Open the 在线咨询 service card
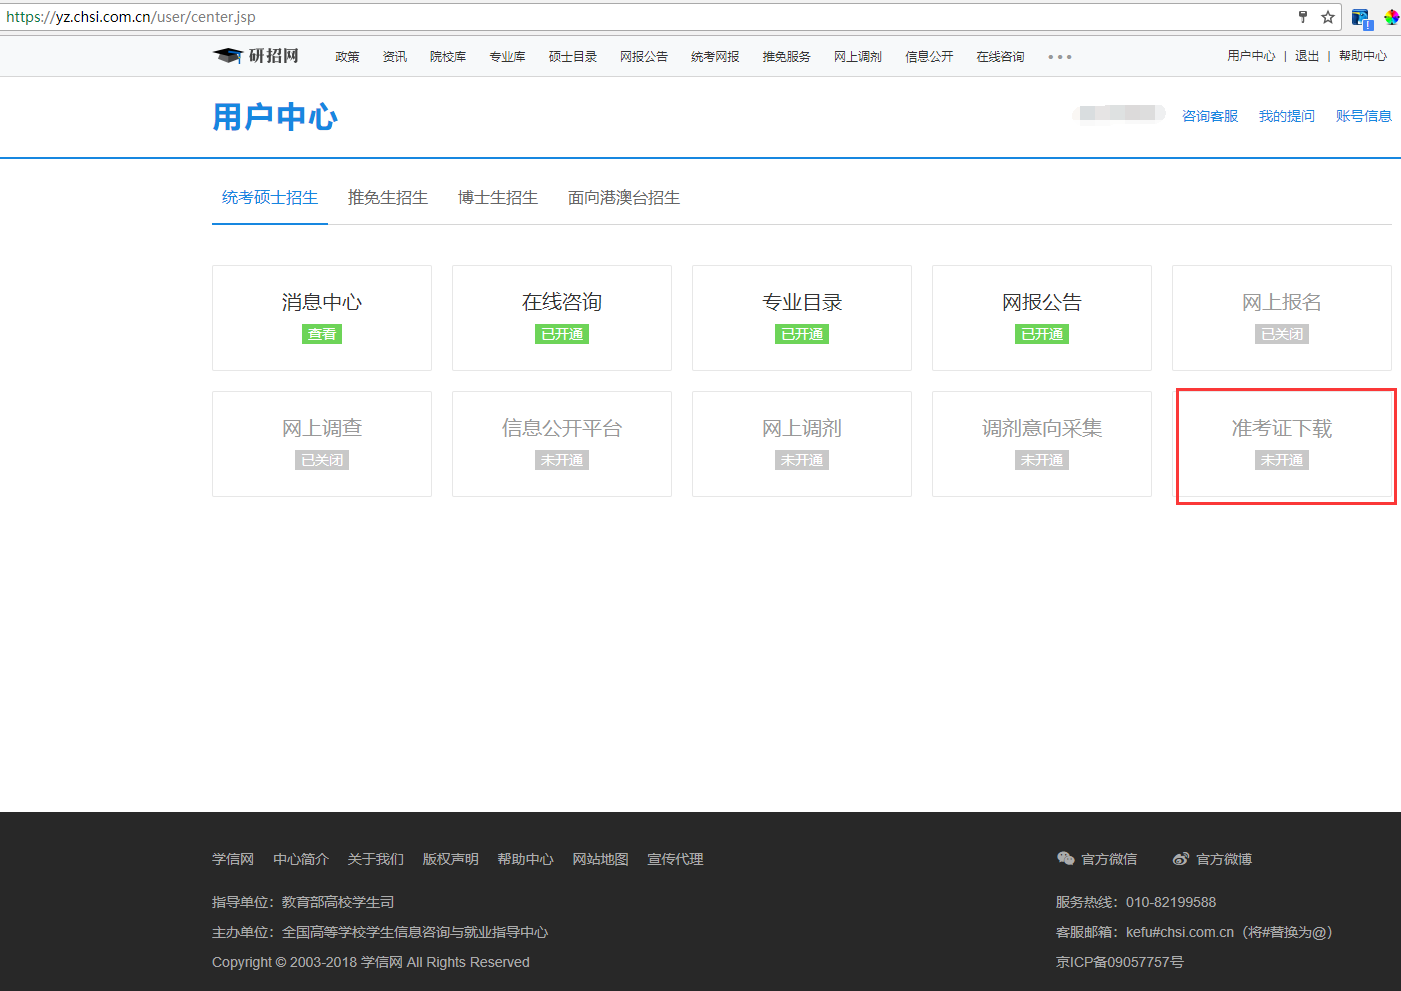 (x=562, y=317)
